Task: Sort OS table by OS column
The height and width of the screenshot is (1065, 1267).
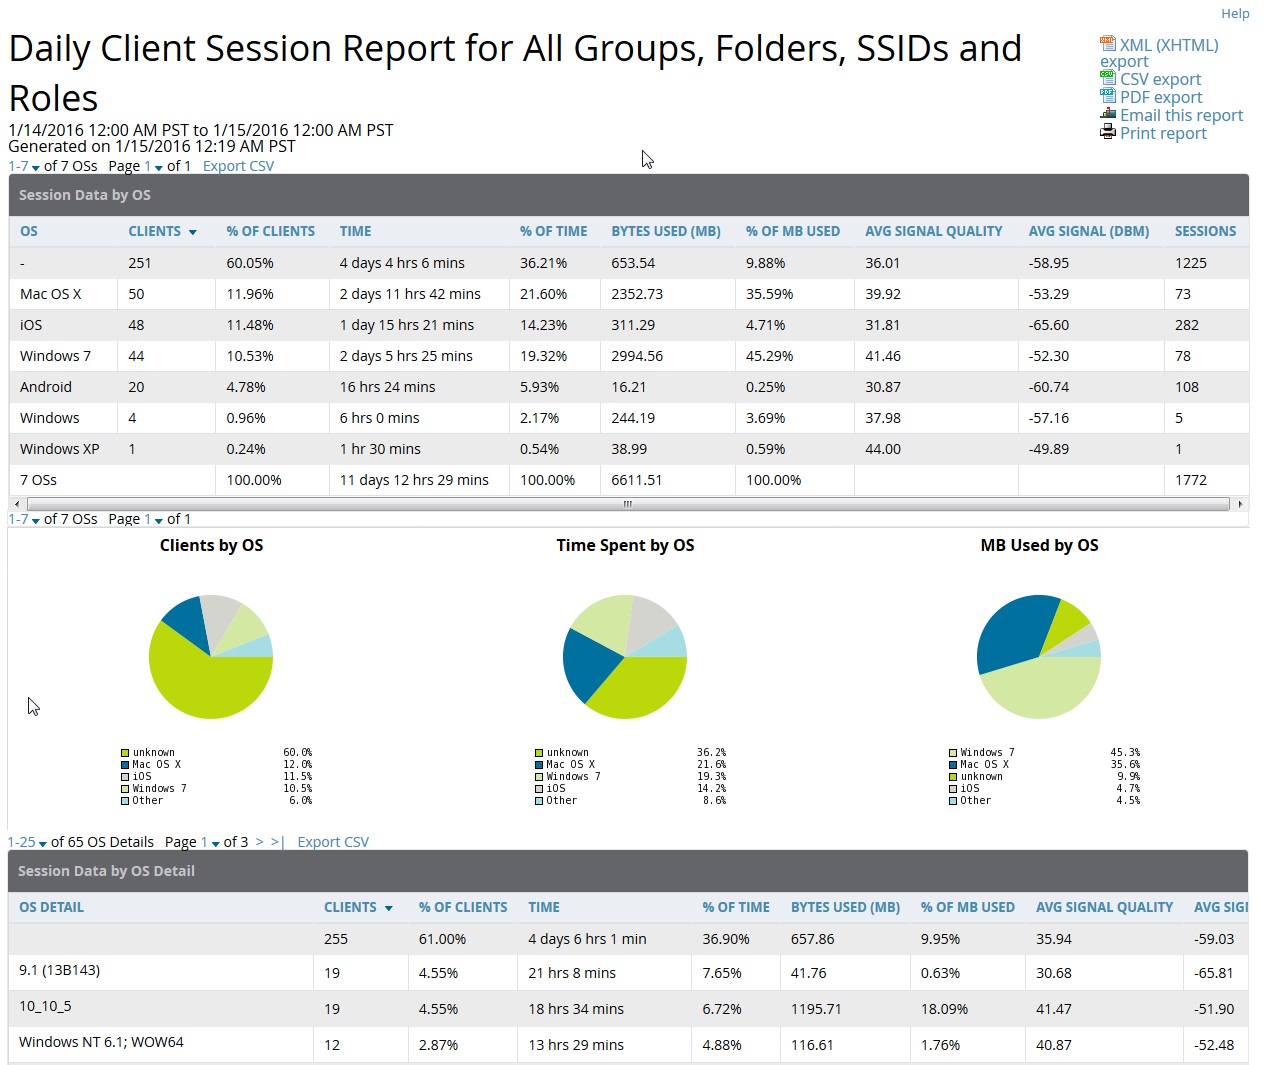Action: (x=29, y=231)
